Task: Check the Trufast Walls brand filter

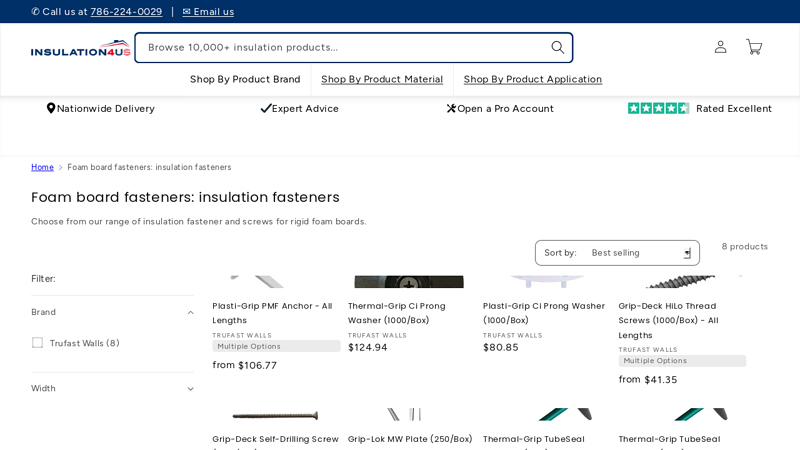Action: pyautogui.click(x=38, y=343)
